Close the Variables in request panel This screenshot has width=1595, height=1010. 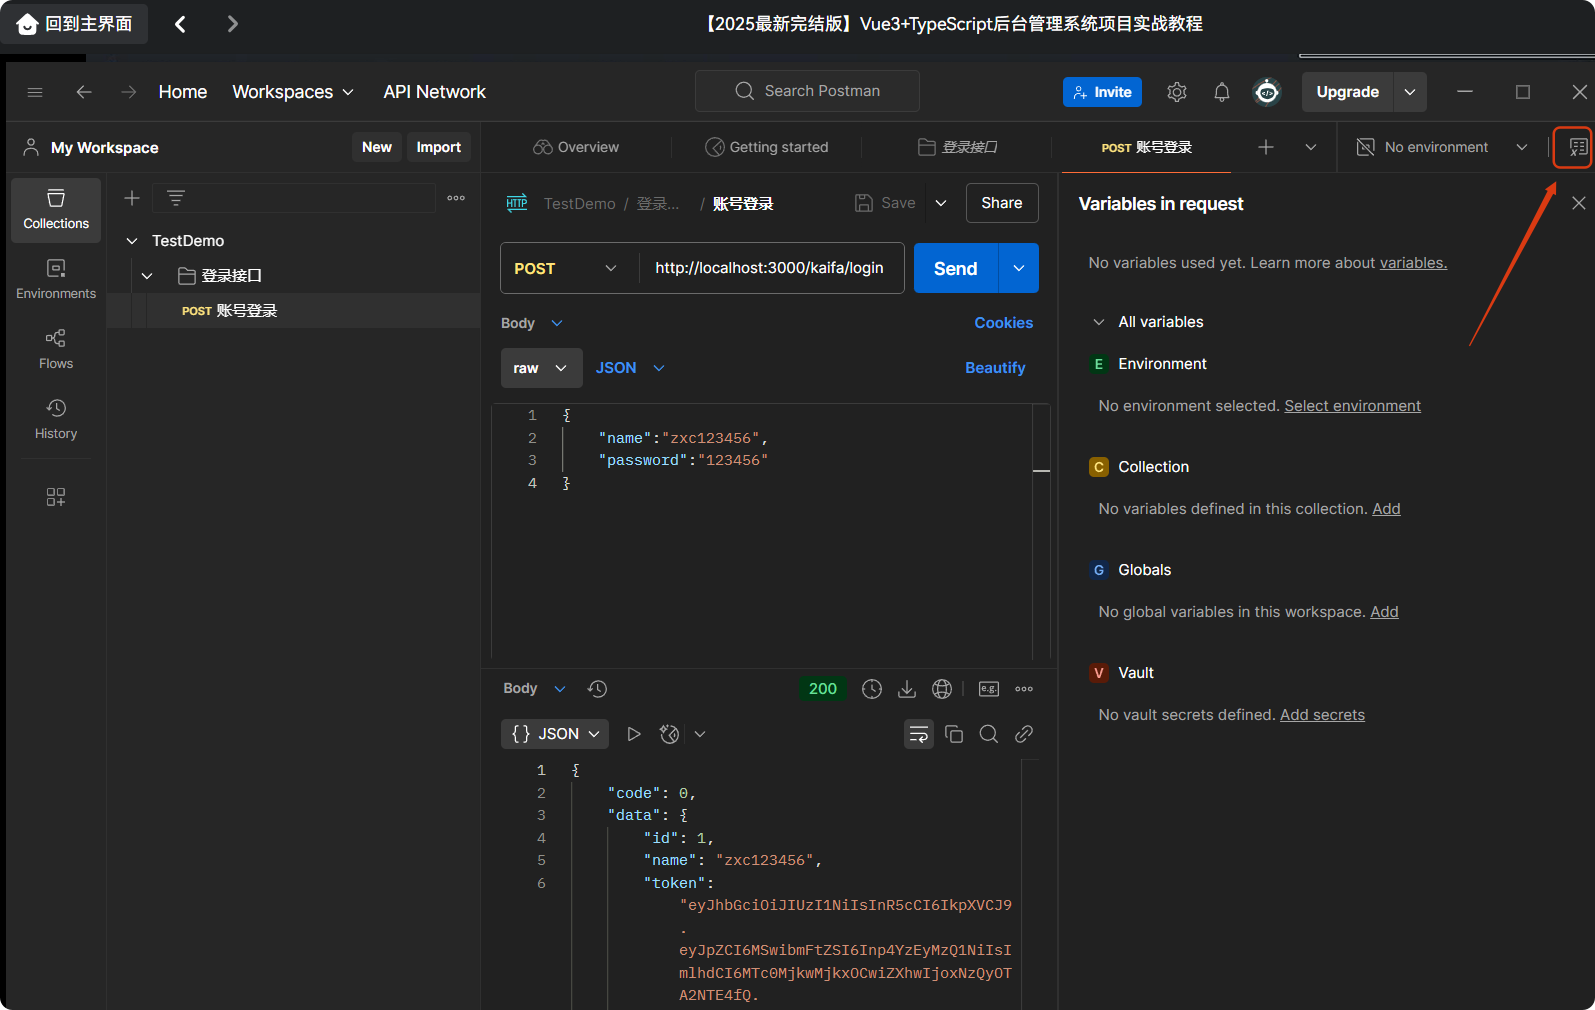click(1579, 203)
